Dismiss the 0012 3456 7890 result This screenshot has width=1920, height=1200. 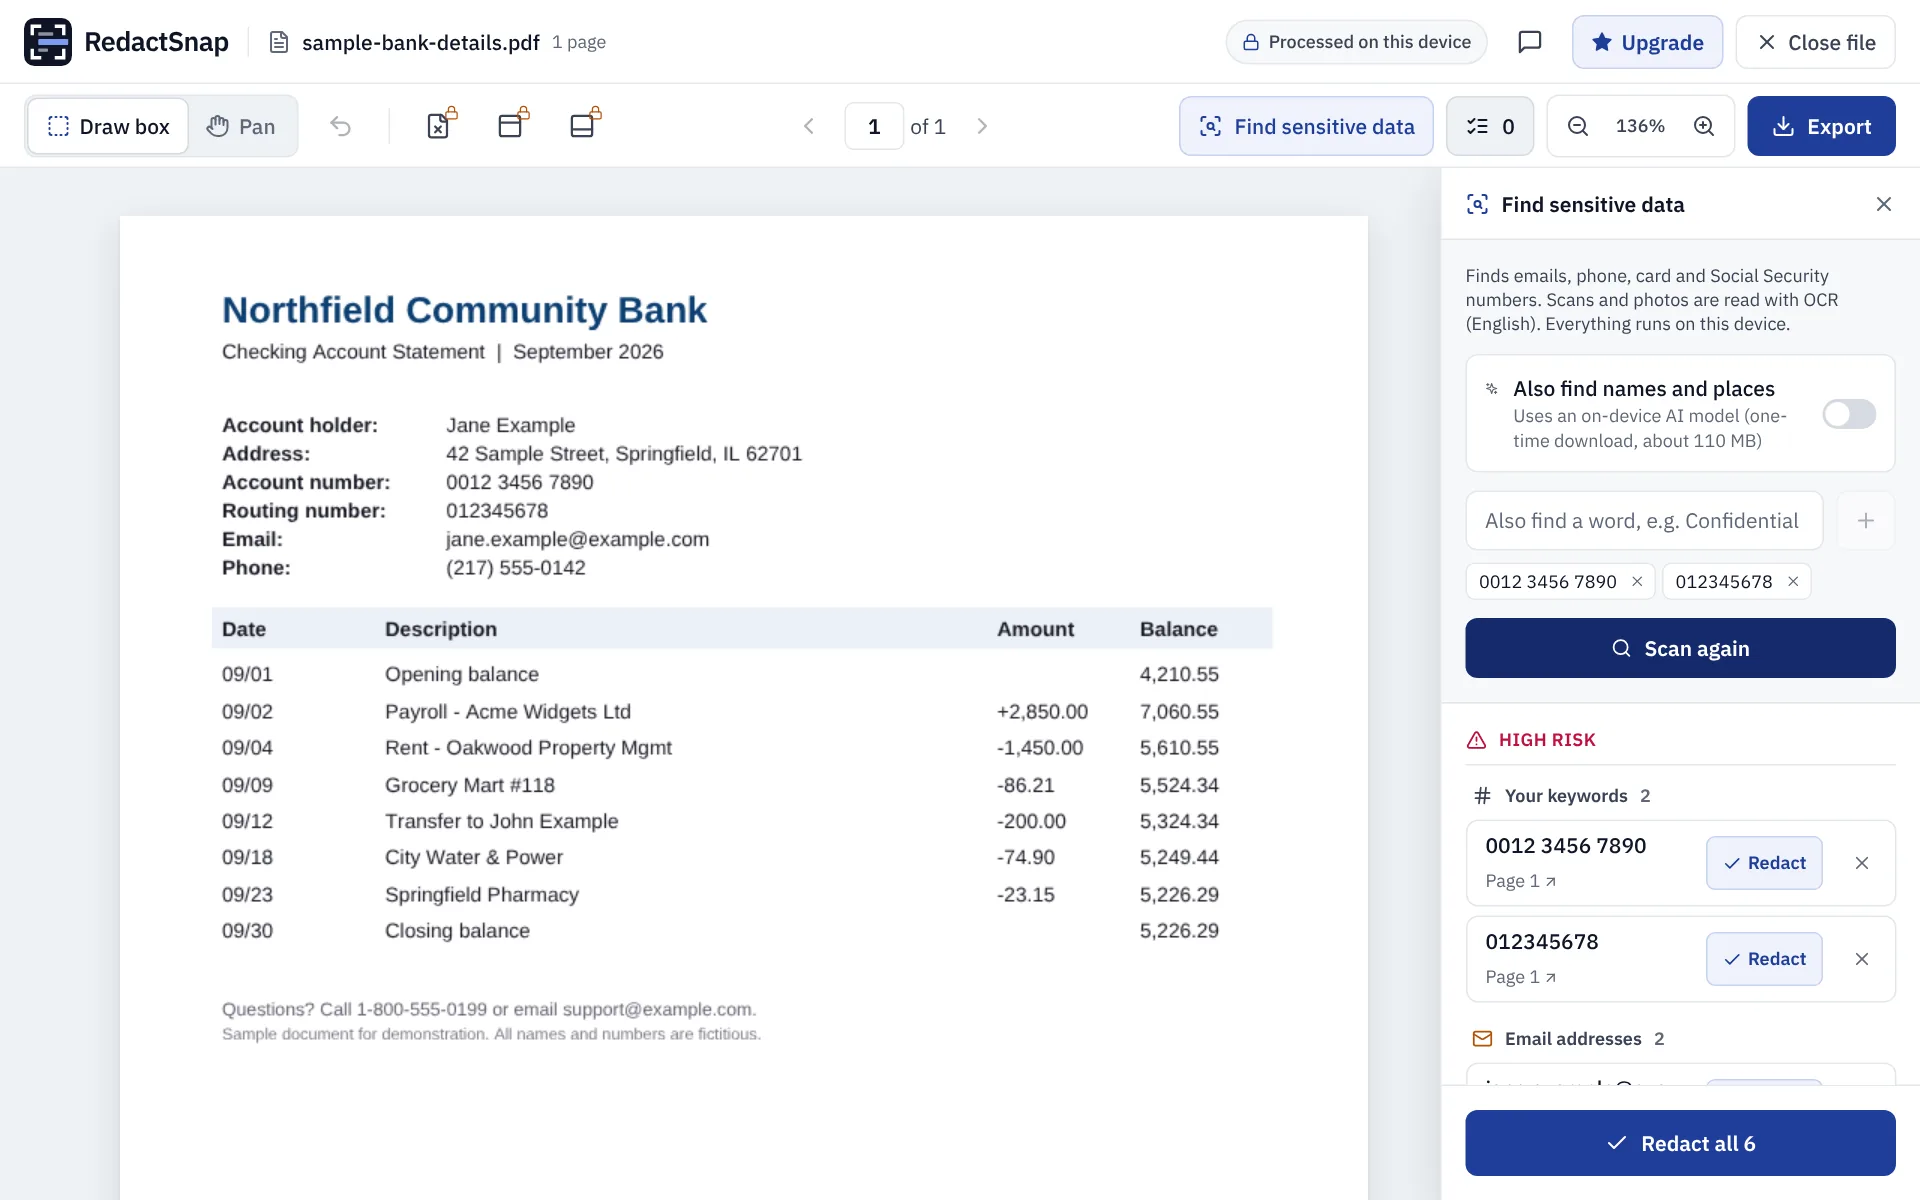(1861, 863)
